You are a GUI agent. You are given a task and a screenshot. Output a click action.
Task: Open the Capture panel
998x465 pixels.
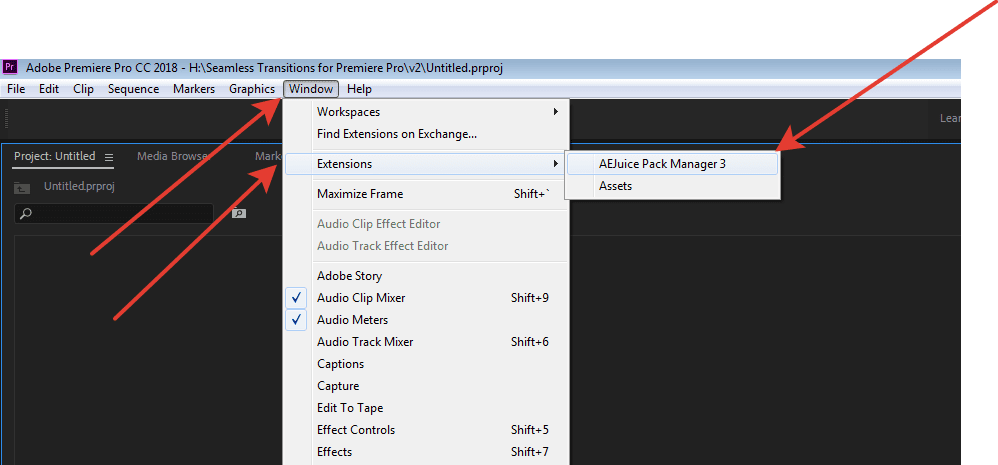[426, 386]
